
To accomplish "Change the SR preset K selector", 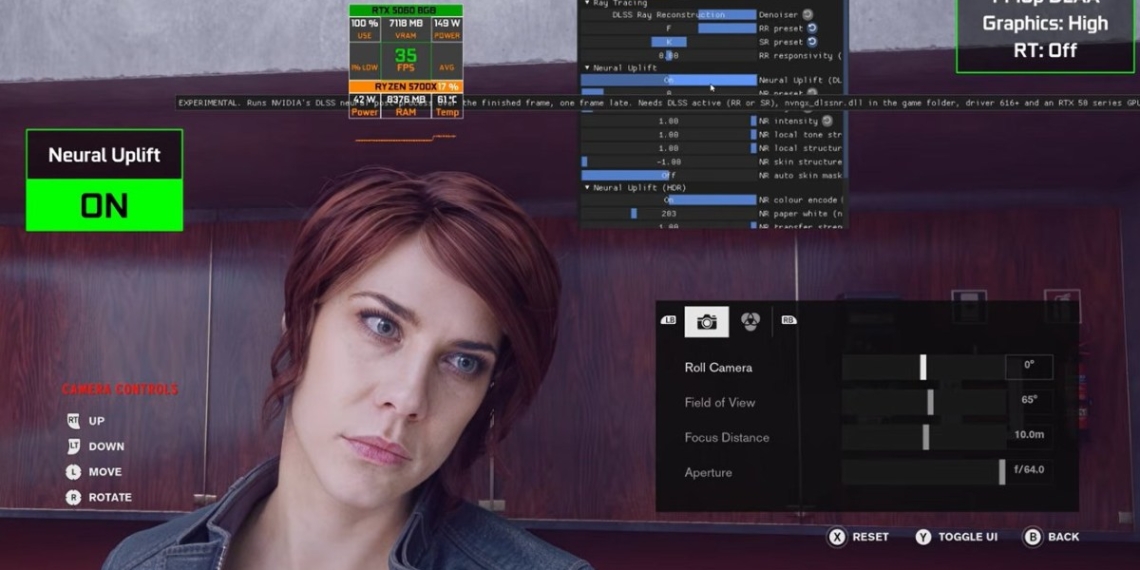I will click(x=668, y=42).
